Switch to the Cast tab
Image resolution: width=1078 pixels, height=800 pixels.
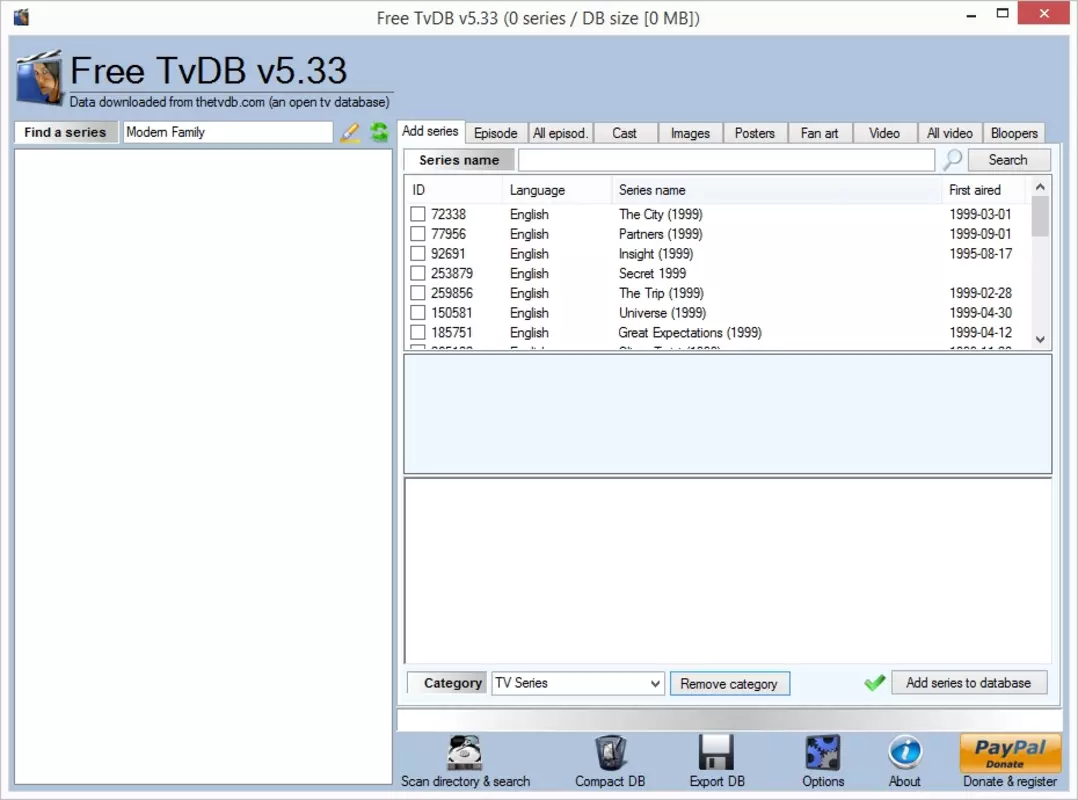(x=624, y=133)
